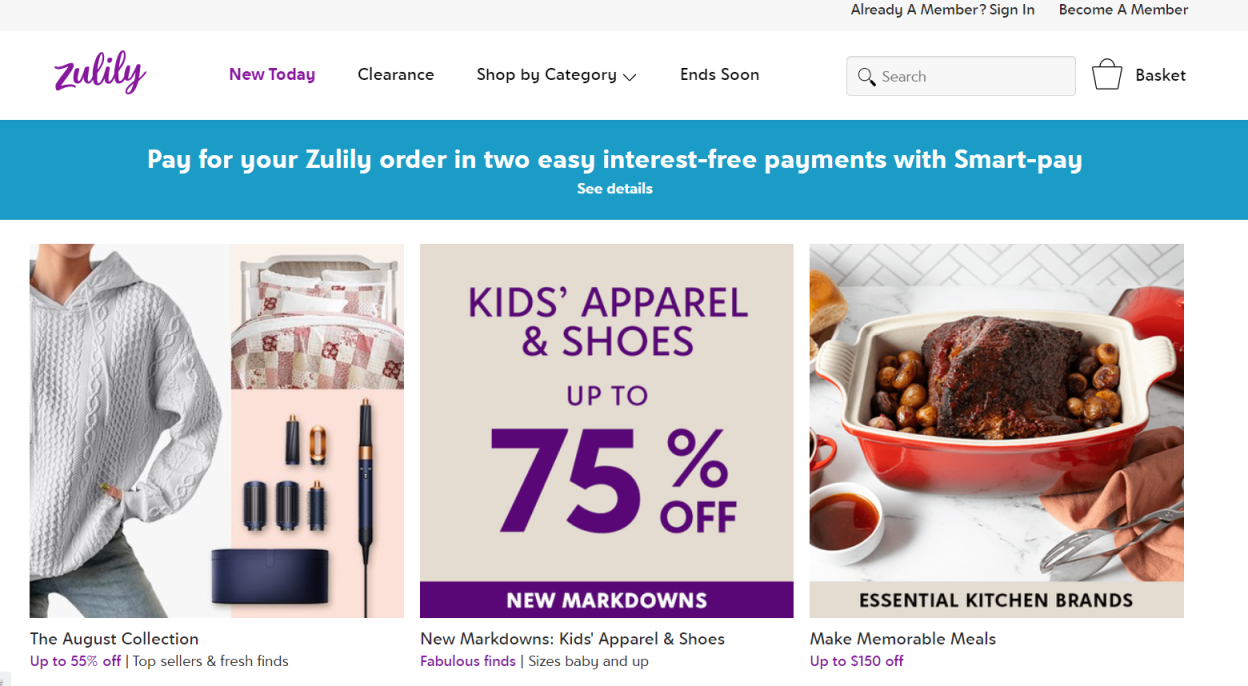
Task: Open the Clearance section
Action: click(396, 74)
